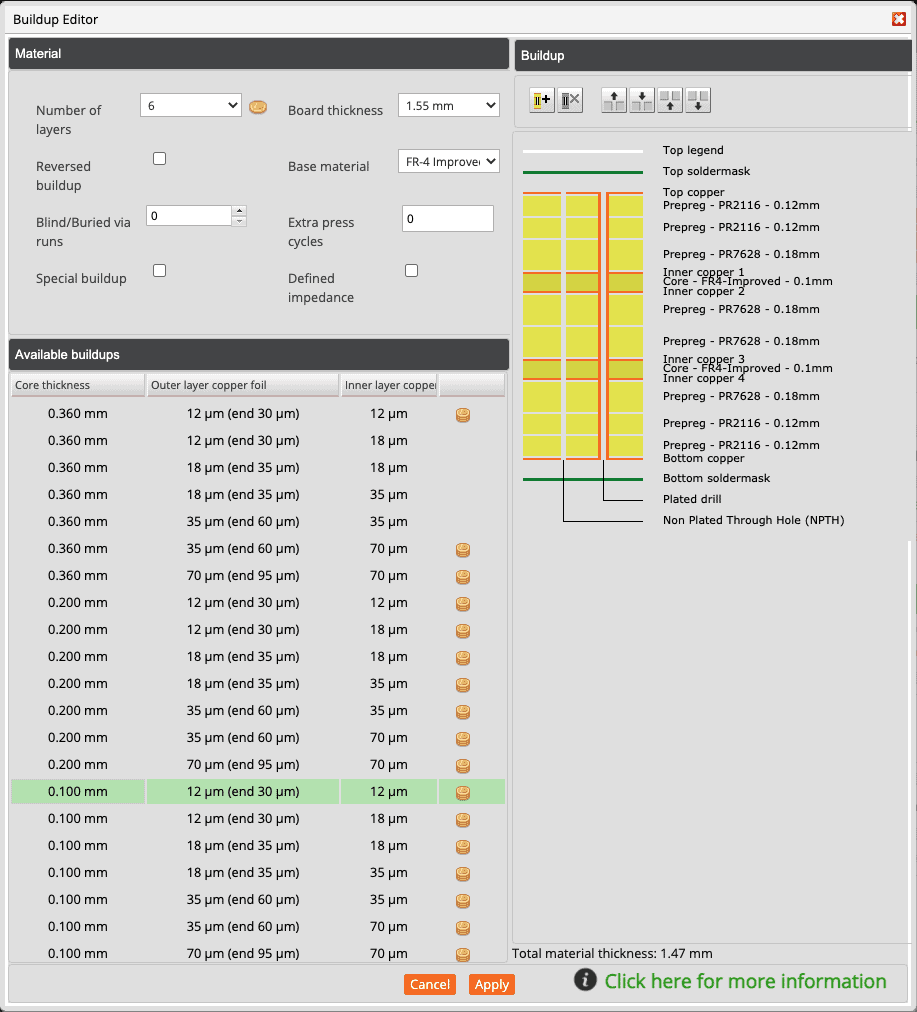Sort by Core thickness column header

pyautogui.click(x=77, y=385)
